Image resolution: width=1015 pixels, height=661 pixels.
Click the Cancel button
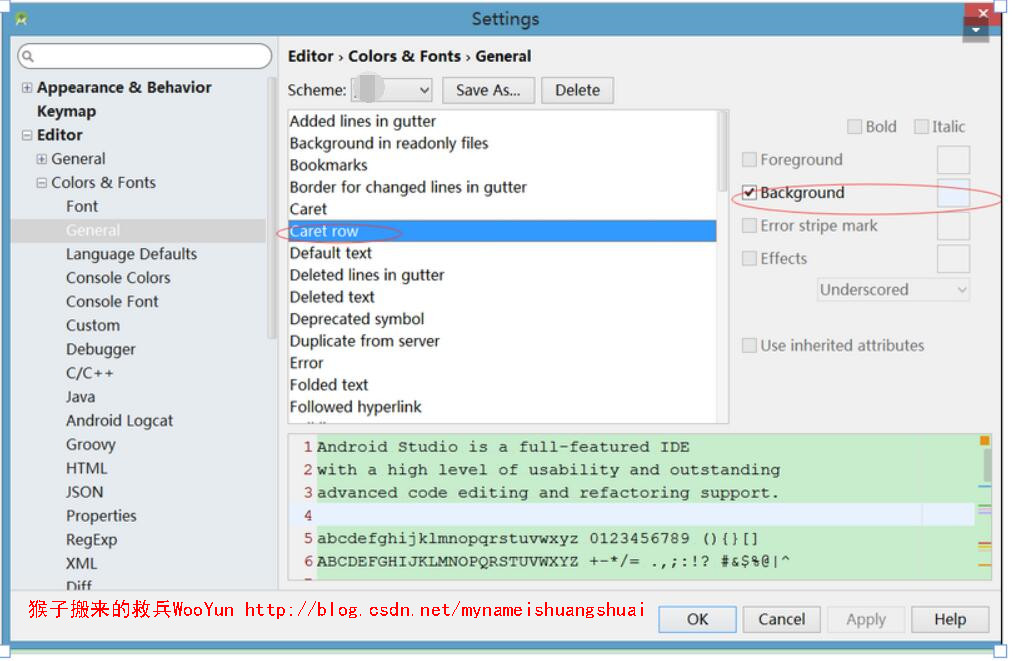pos(781,620)
